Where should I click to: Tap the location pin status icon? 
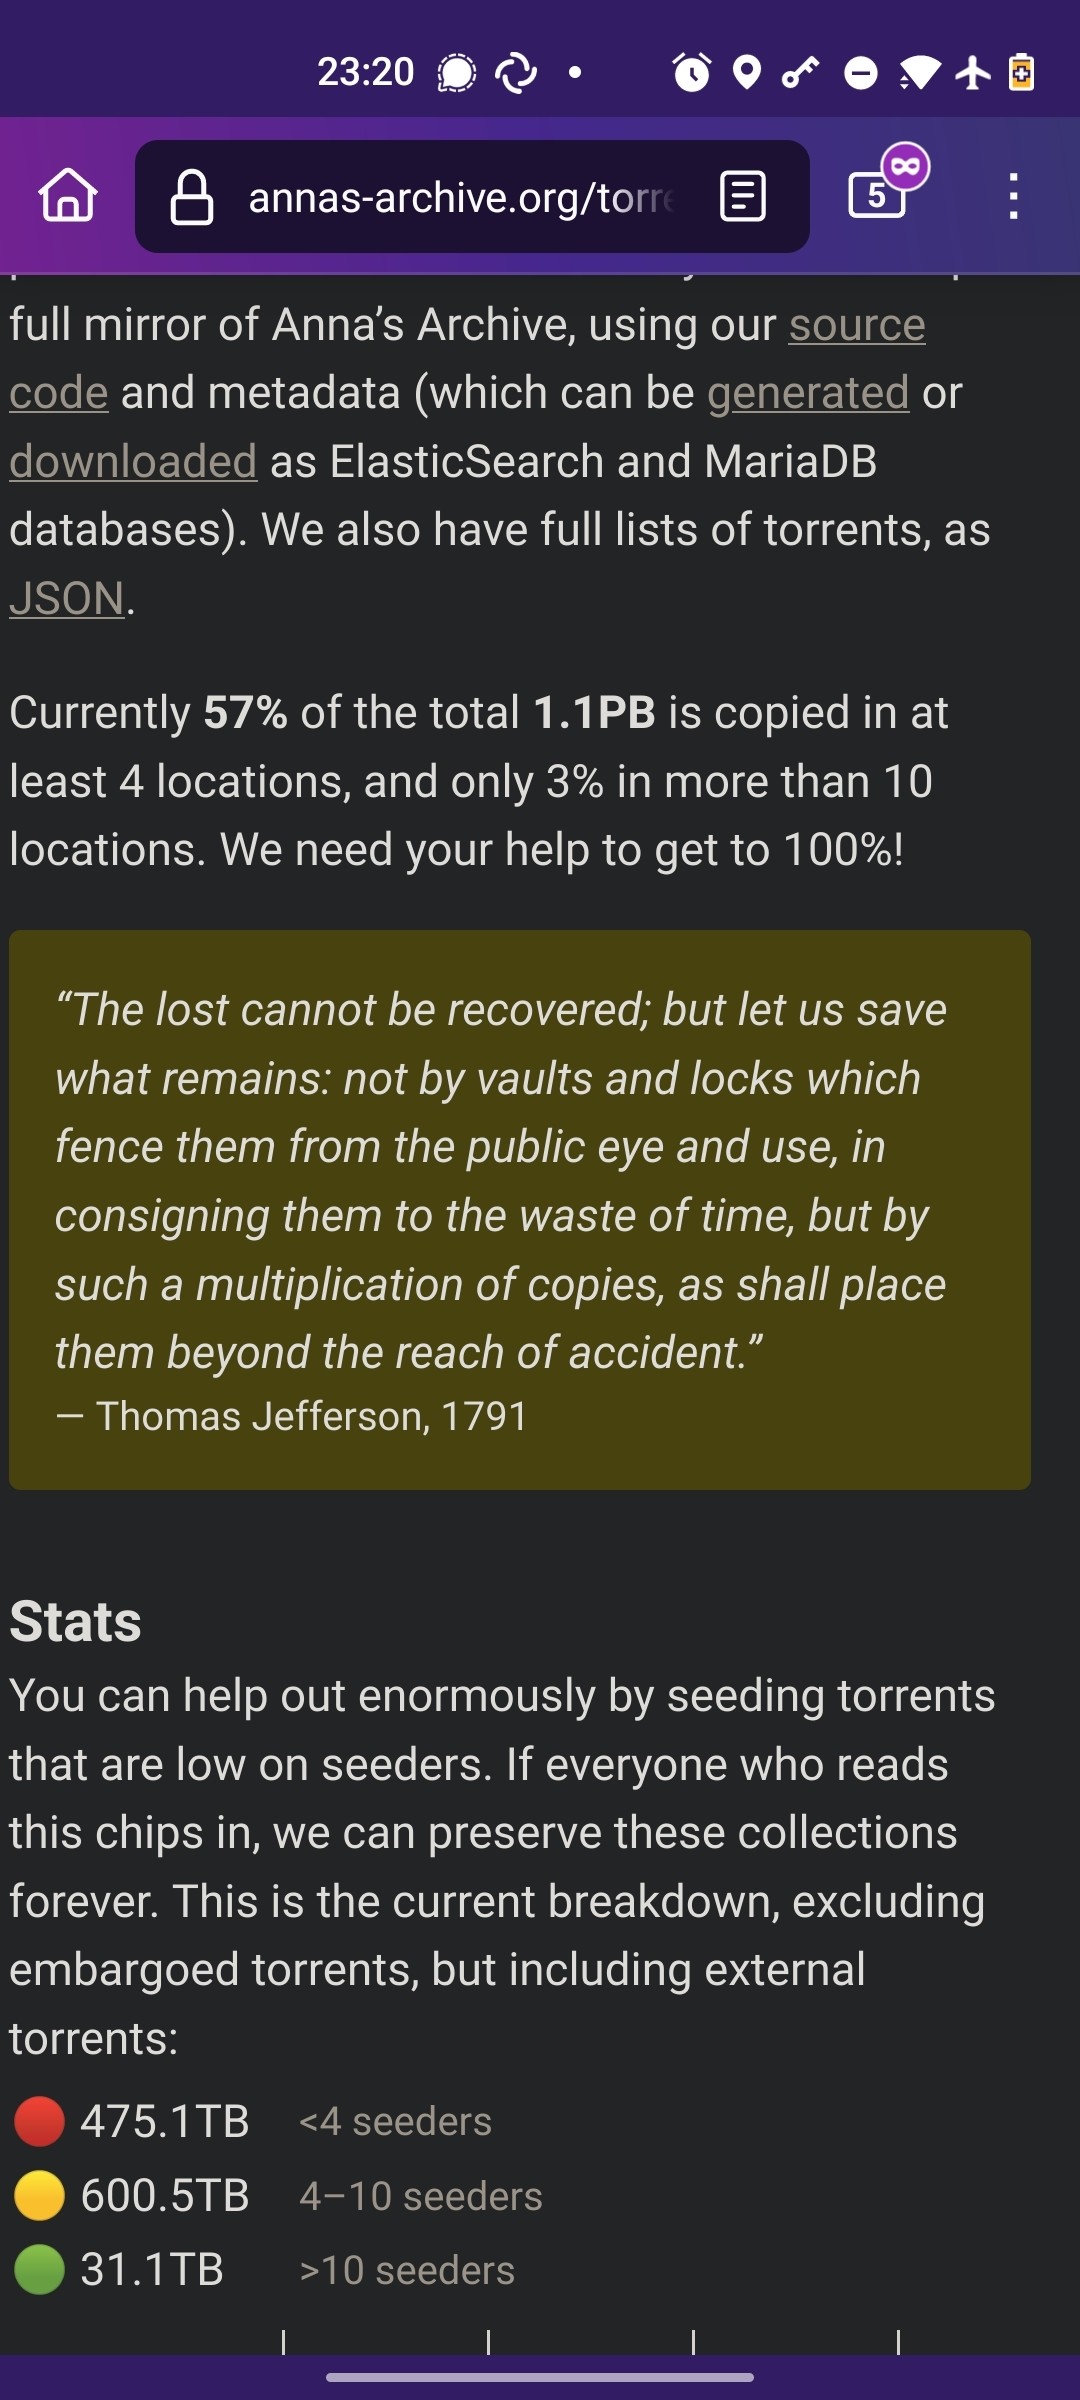pyautogui.click(x=746, y=72)
